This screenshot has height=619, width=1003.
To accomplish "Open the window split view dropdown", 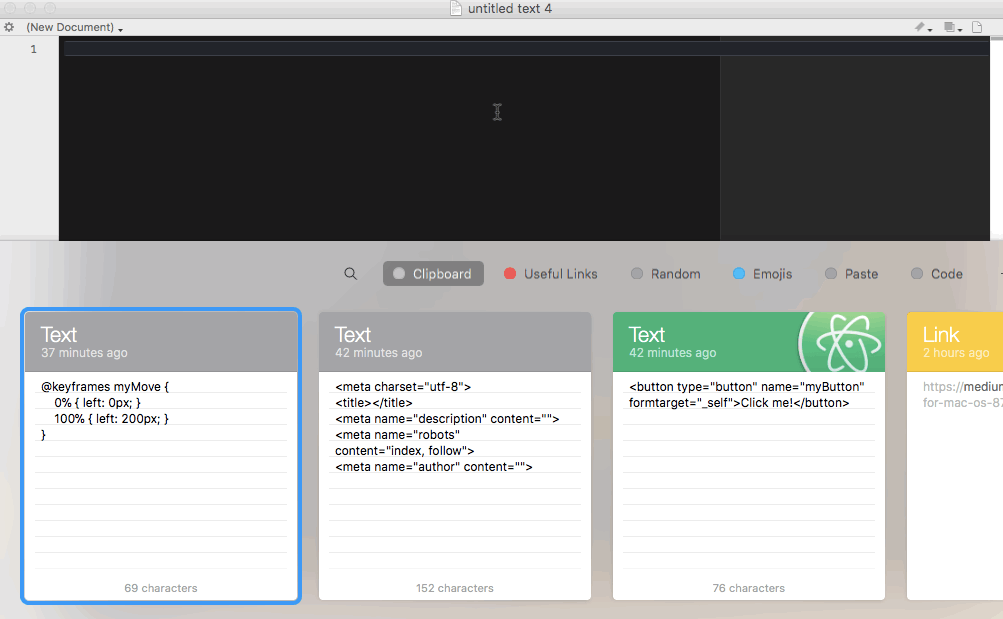I will point(953,27).
